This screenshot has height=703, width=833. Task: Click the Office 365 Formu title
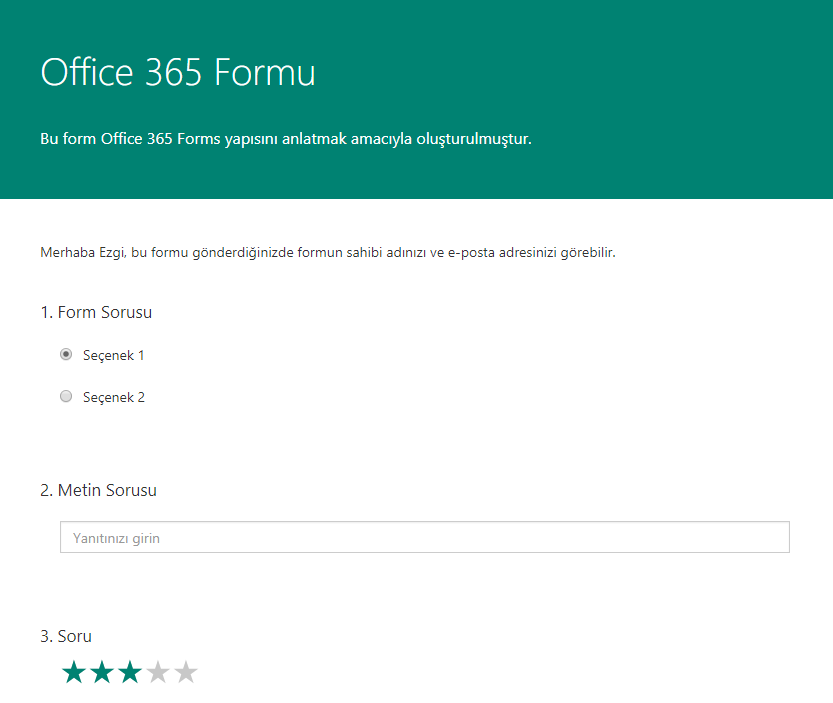[178, 72]
